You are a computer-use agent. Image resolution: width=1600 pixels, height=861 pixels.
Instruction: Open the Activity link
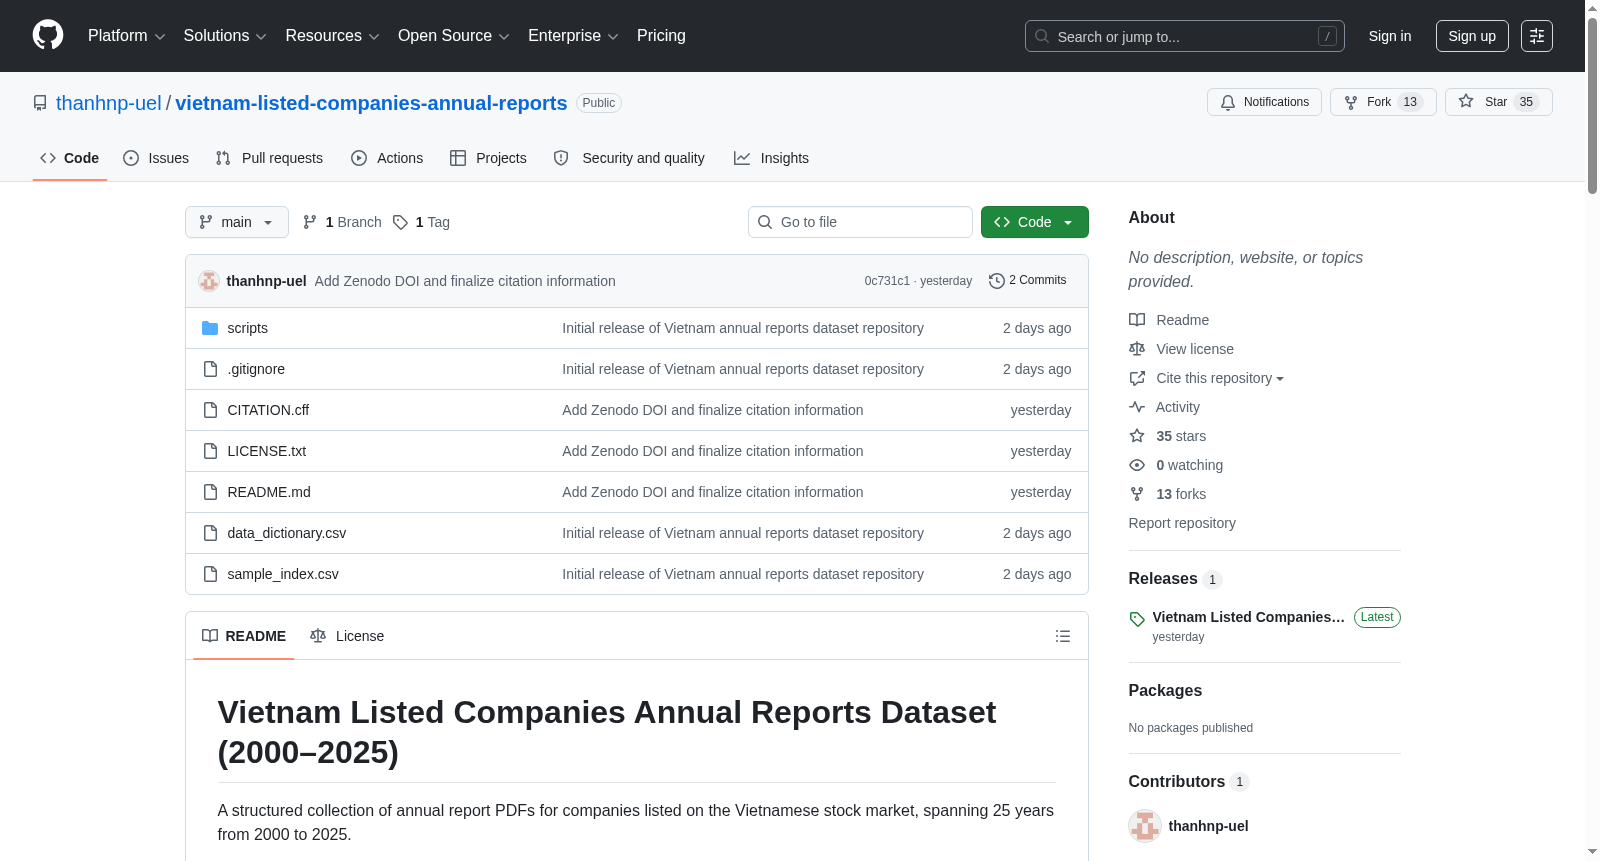pyautogui.click(x=1165, y=407)
